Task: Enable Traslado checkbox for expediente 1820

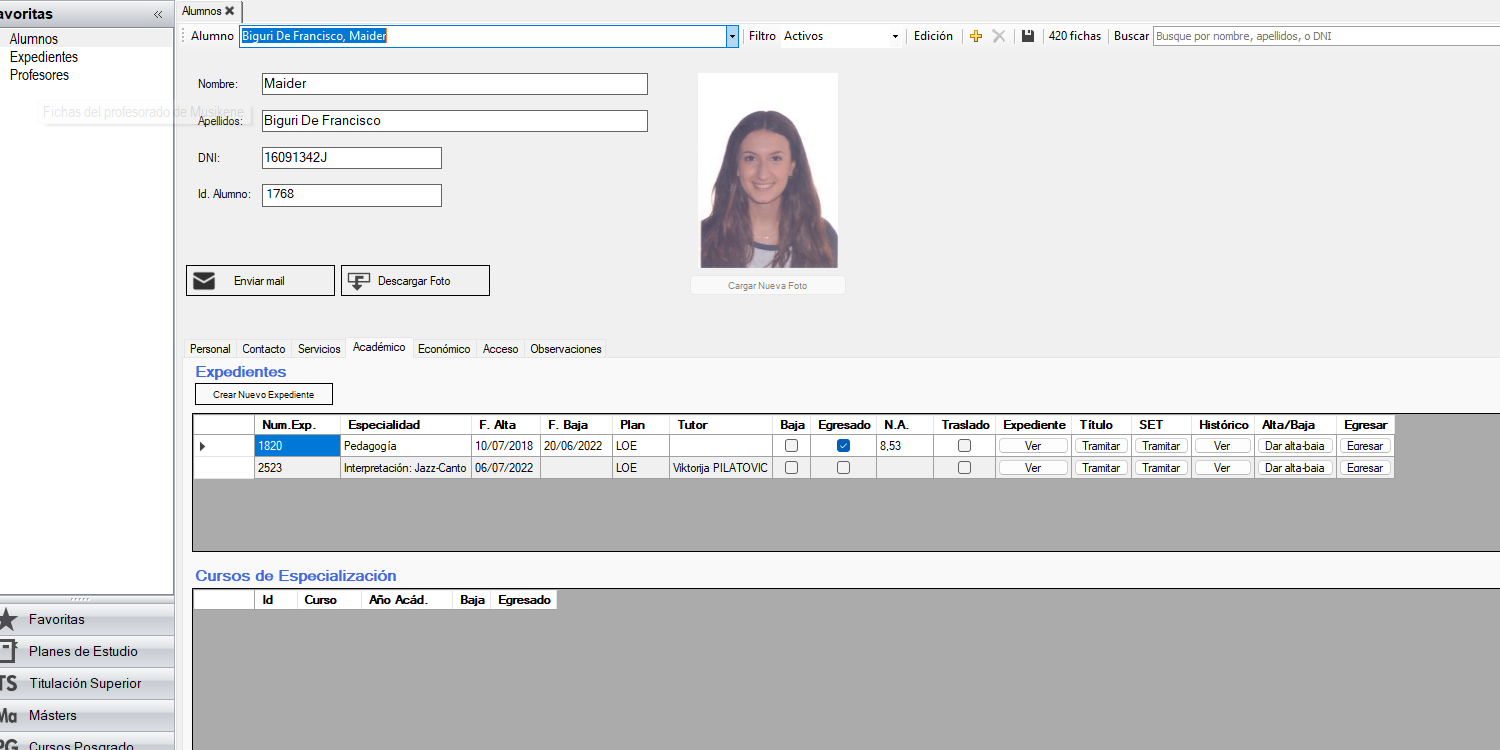Action: 964,446
